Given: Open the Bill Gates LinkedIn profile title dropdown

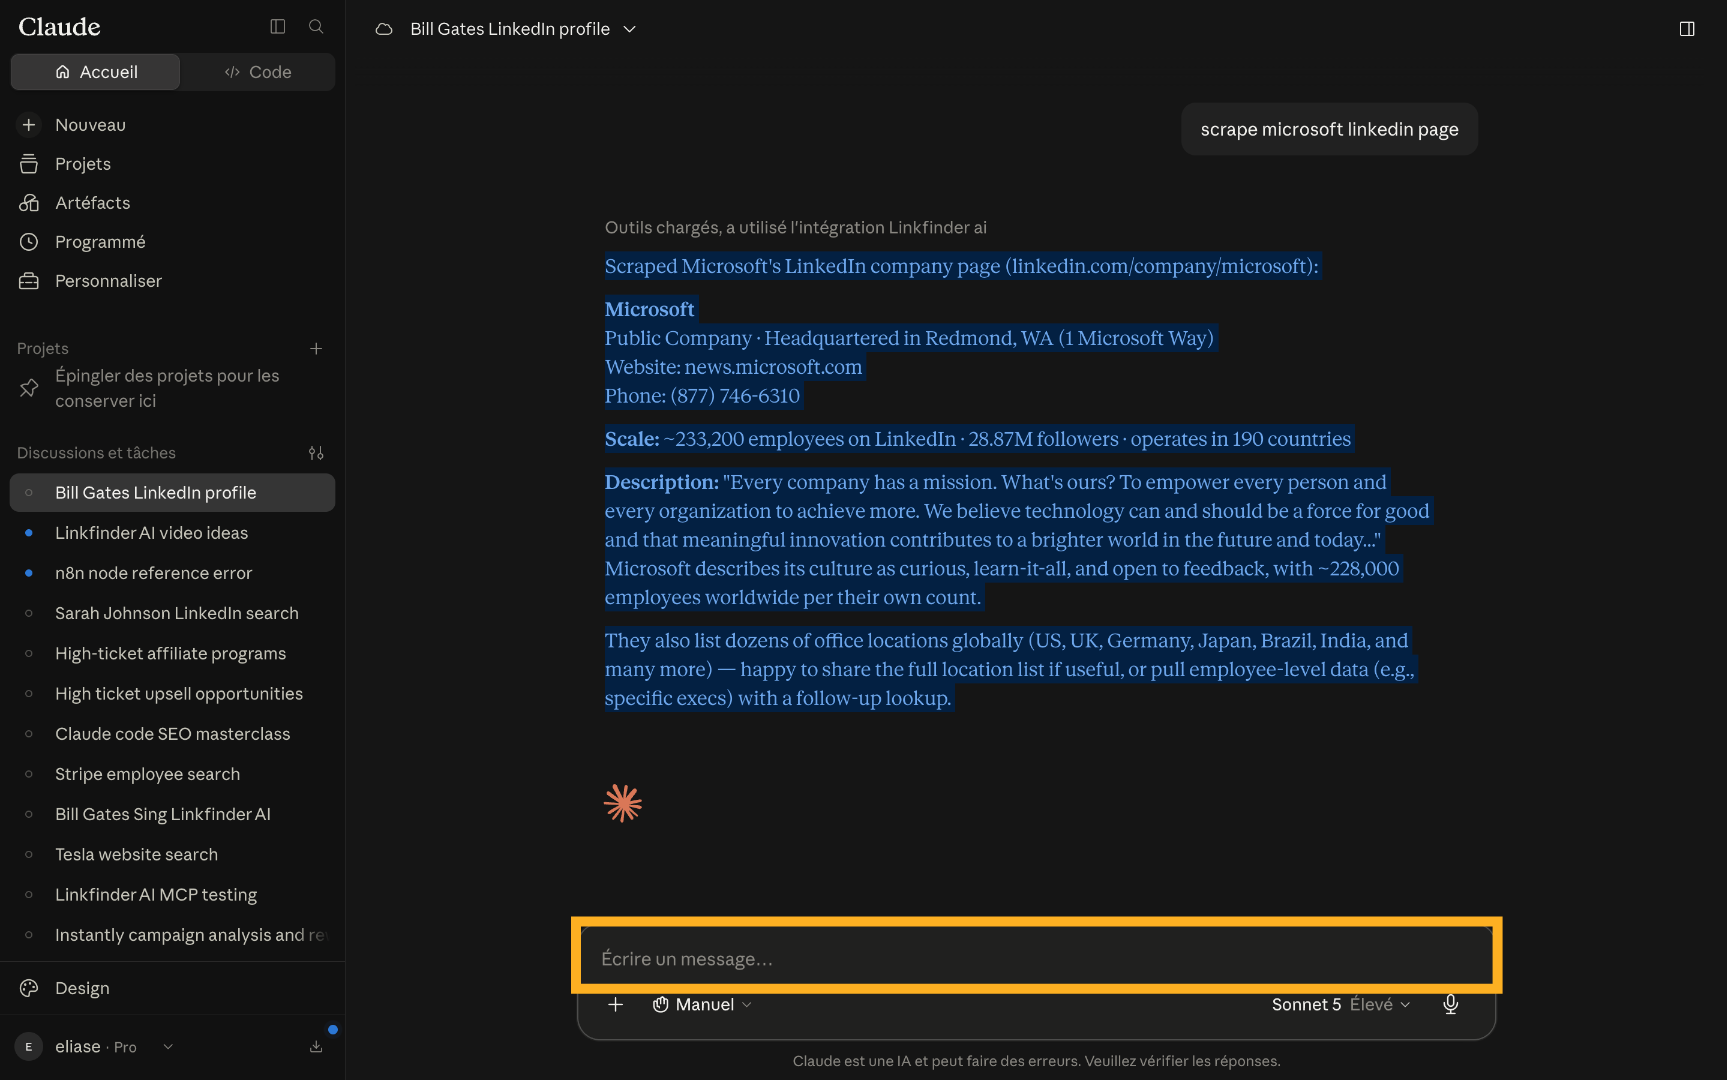Looking at the screenshot, I should 523,29.
